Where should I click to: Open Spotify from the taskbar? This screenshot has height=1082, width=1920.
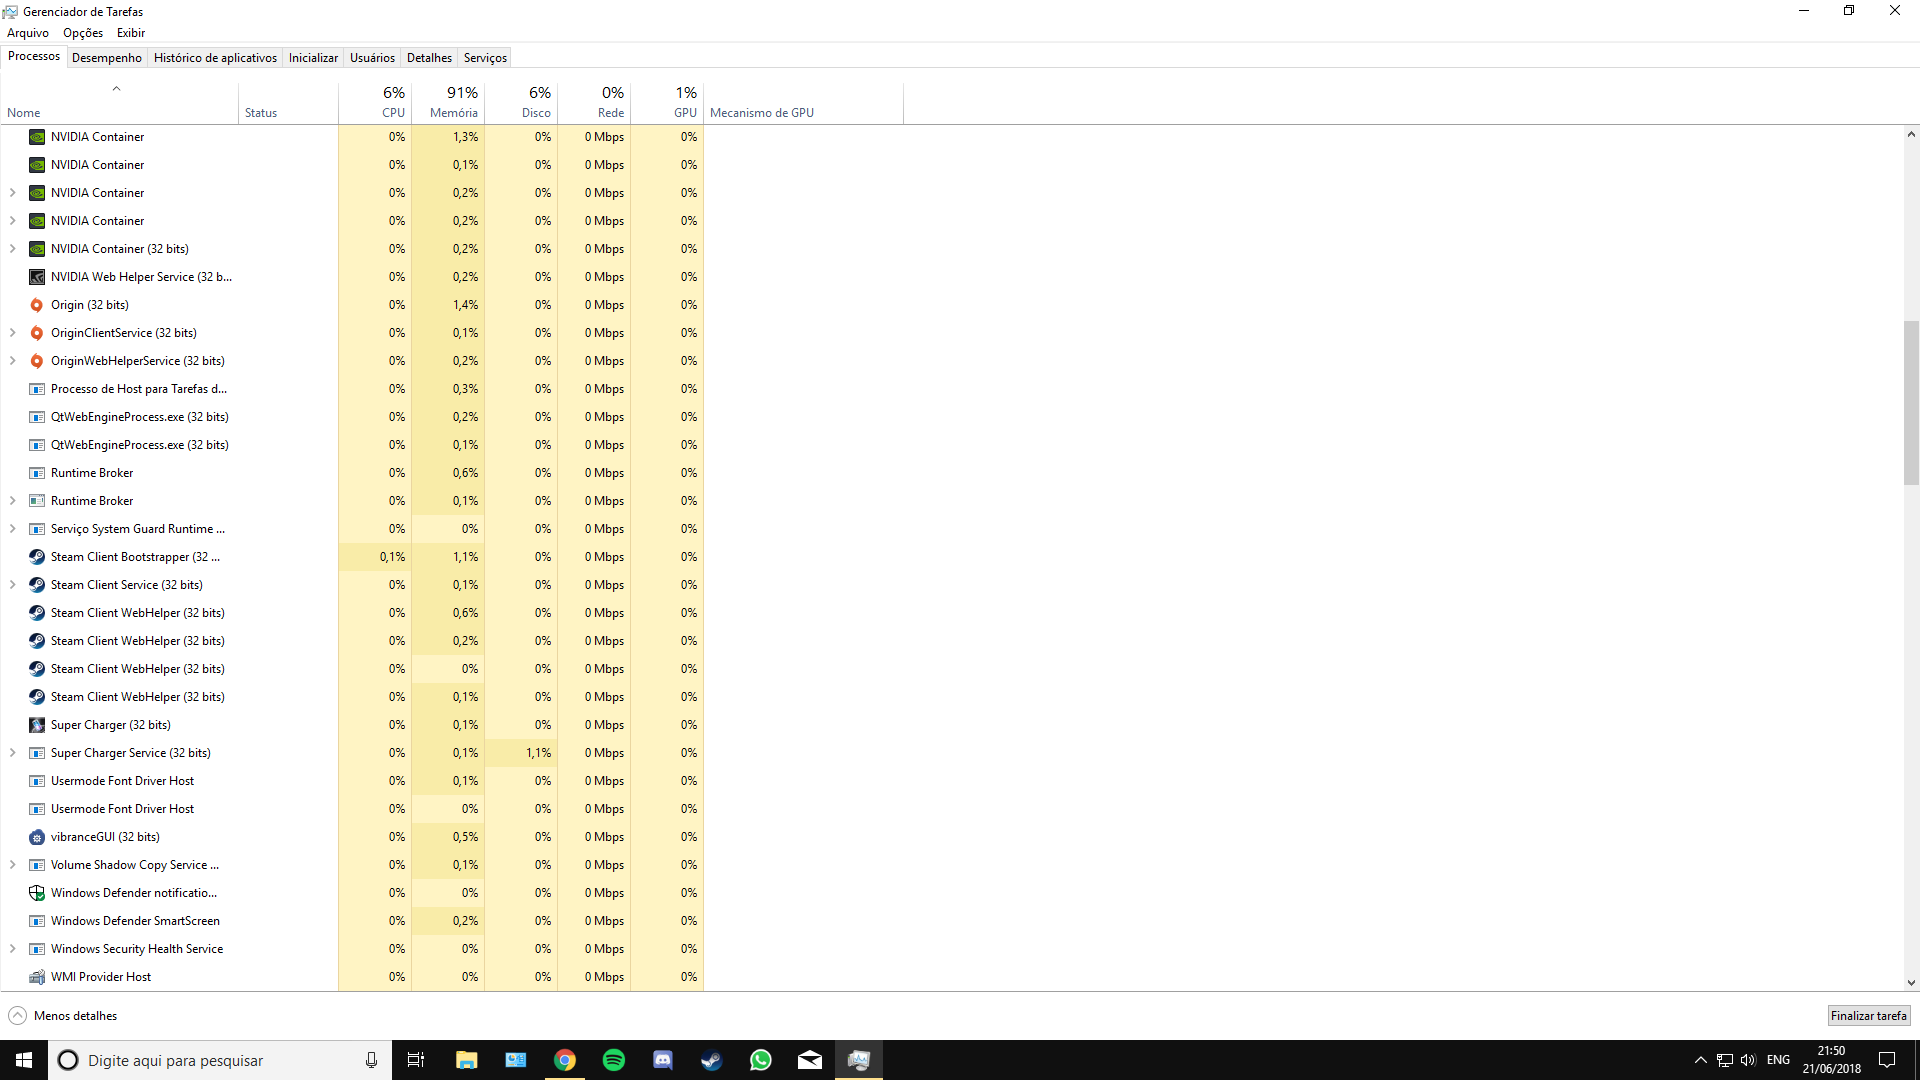[614, 1060]
